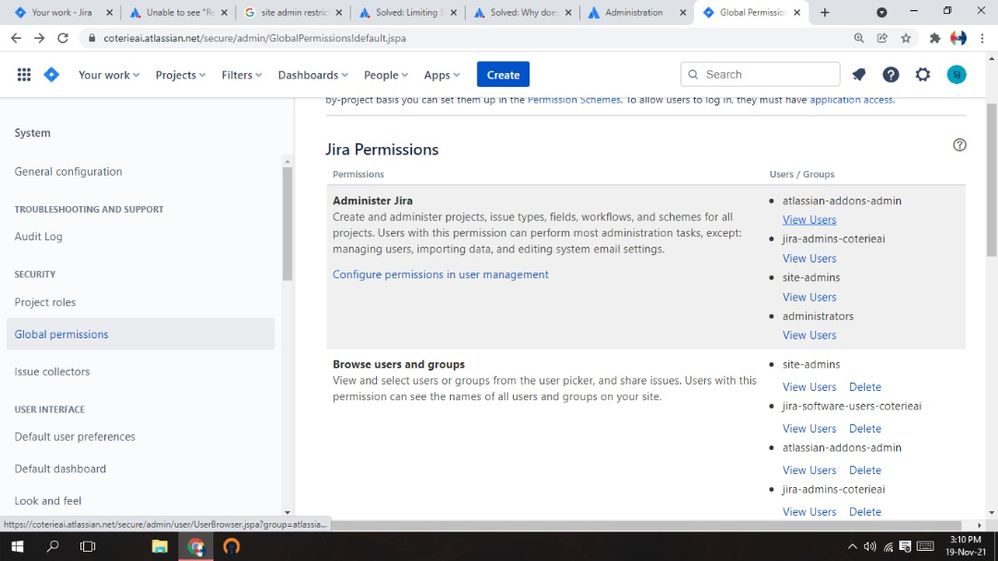Screen dimensions: 998x561
Task: Open the Help question mark icon
Action: pyautogui.click(x=890, y=75)
